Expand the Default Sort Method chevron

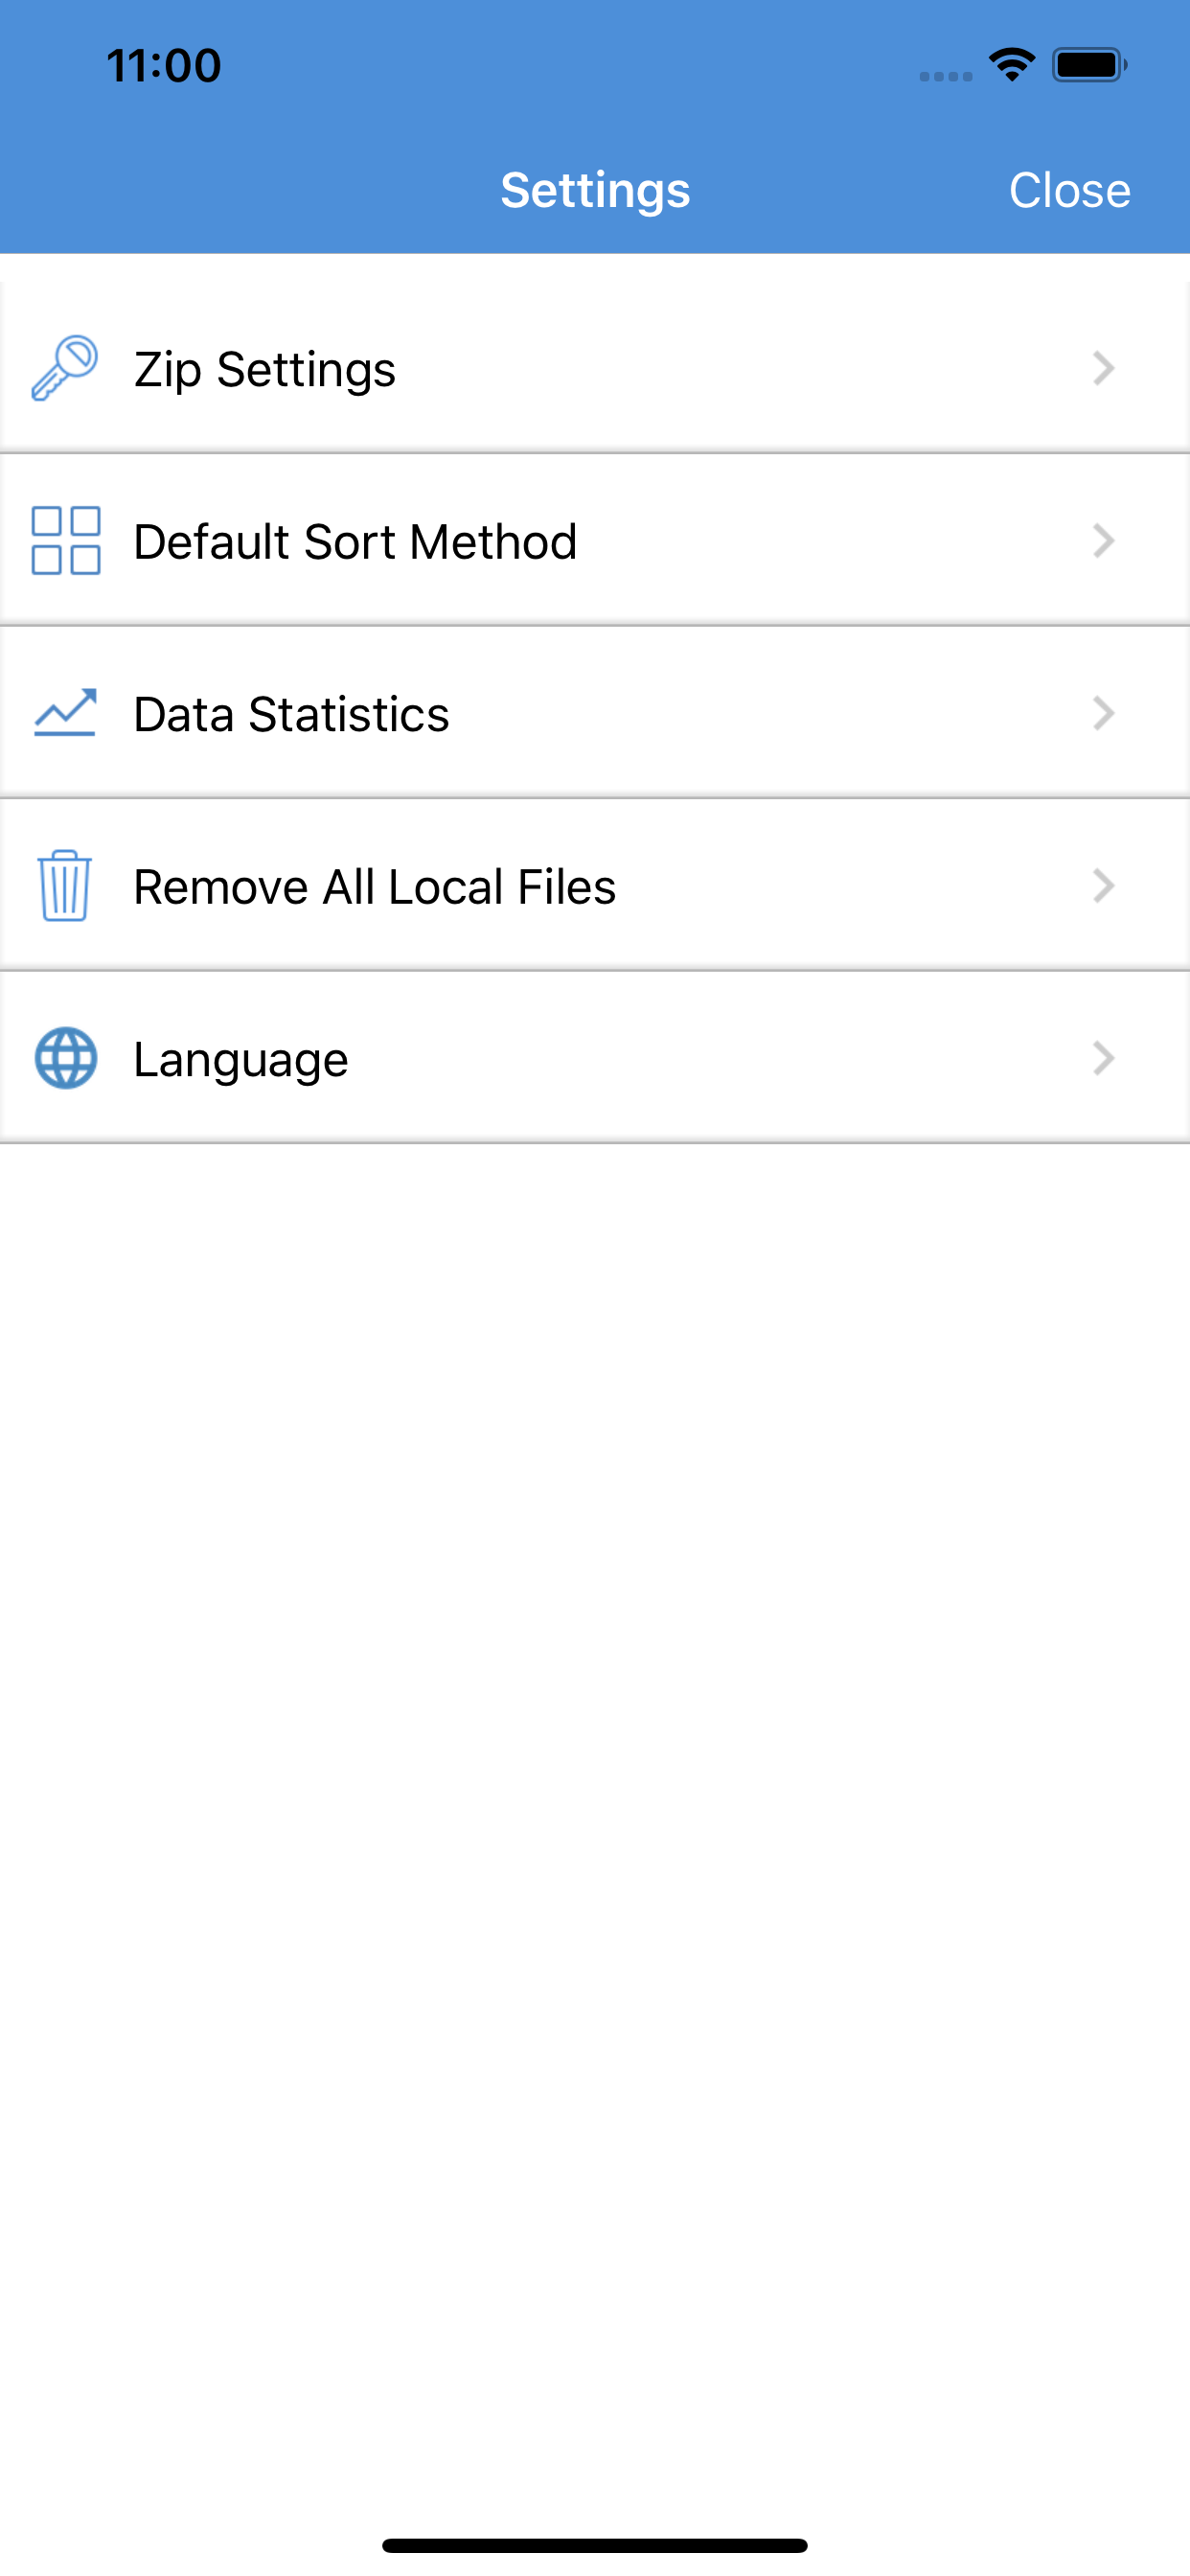tap(1103, 541)
